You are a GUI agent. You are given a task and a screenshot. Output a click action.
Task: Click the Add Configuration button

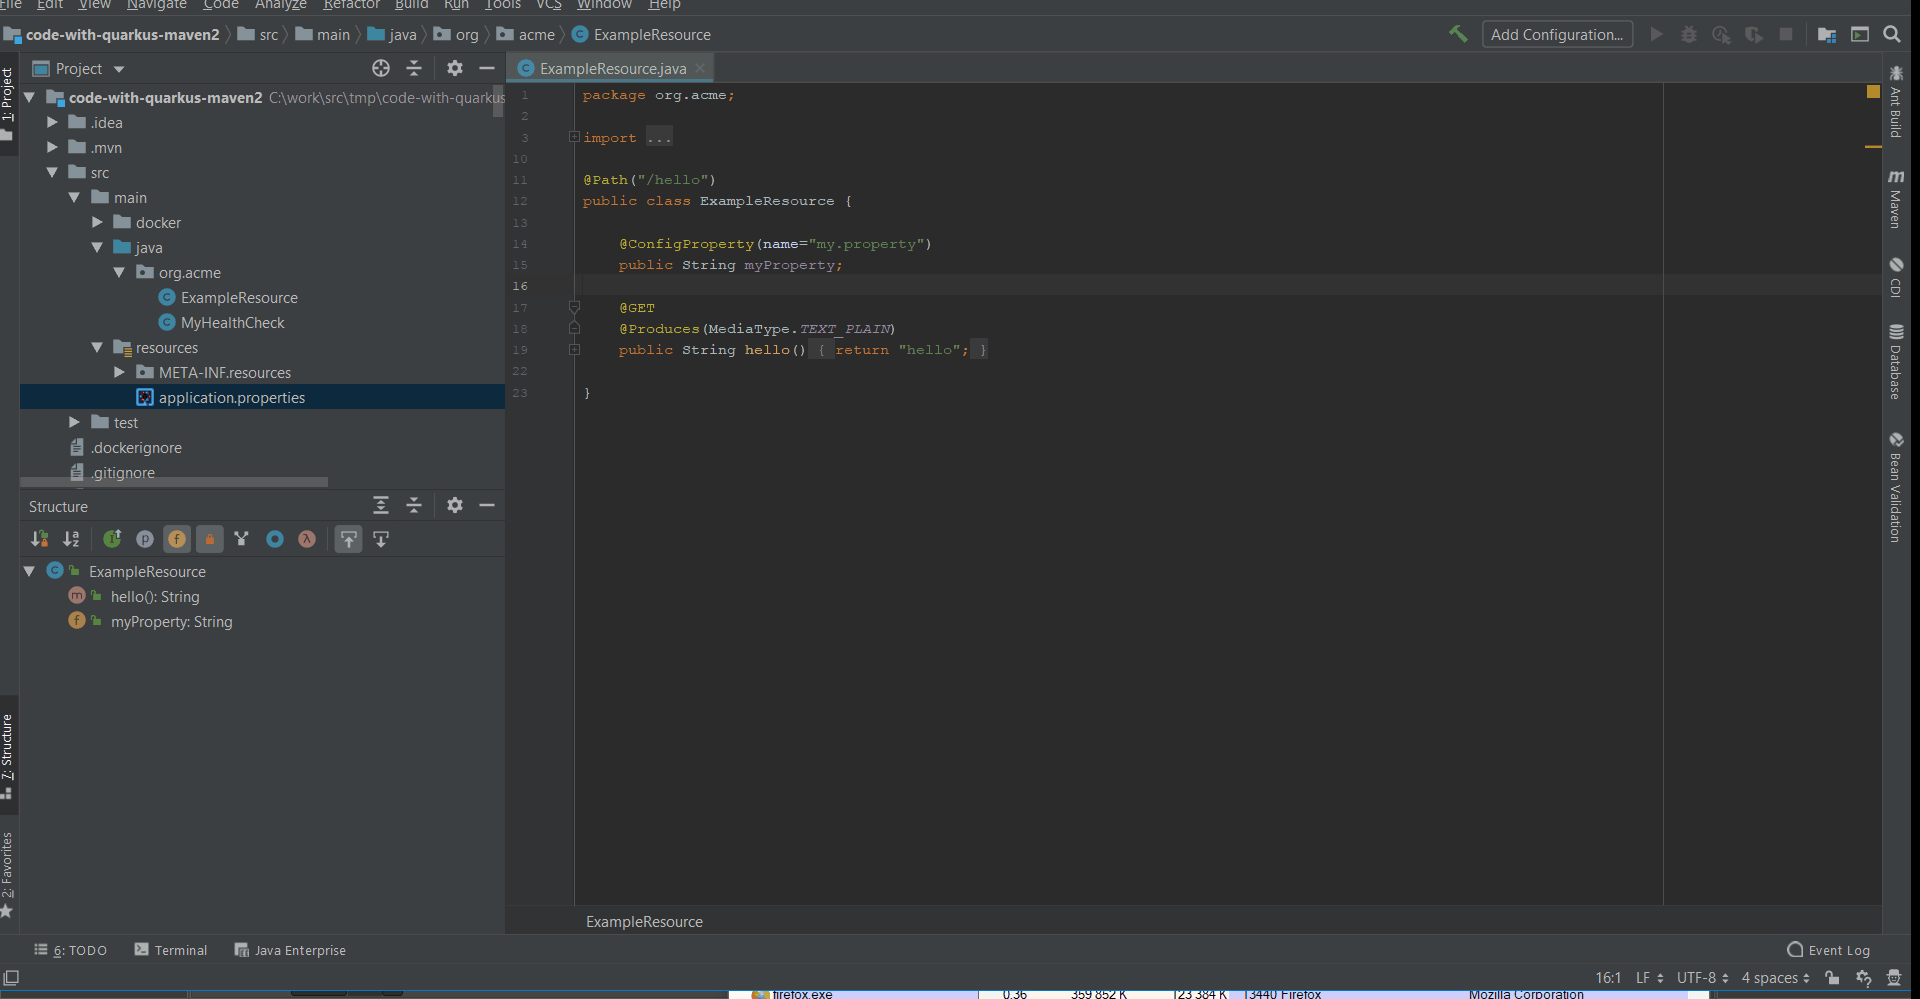click(x=1557, y=34)
